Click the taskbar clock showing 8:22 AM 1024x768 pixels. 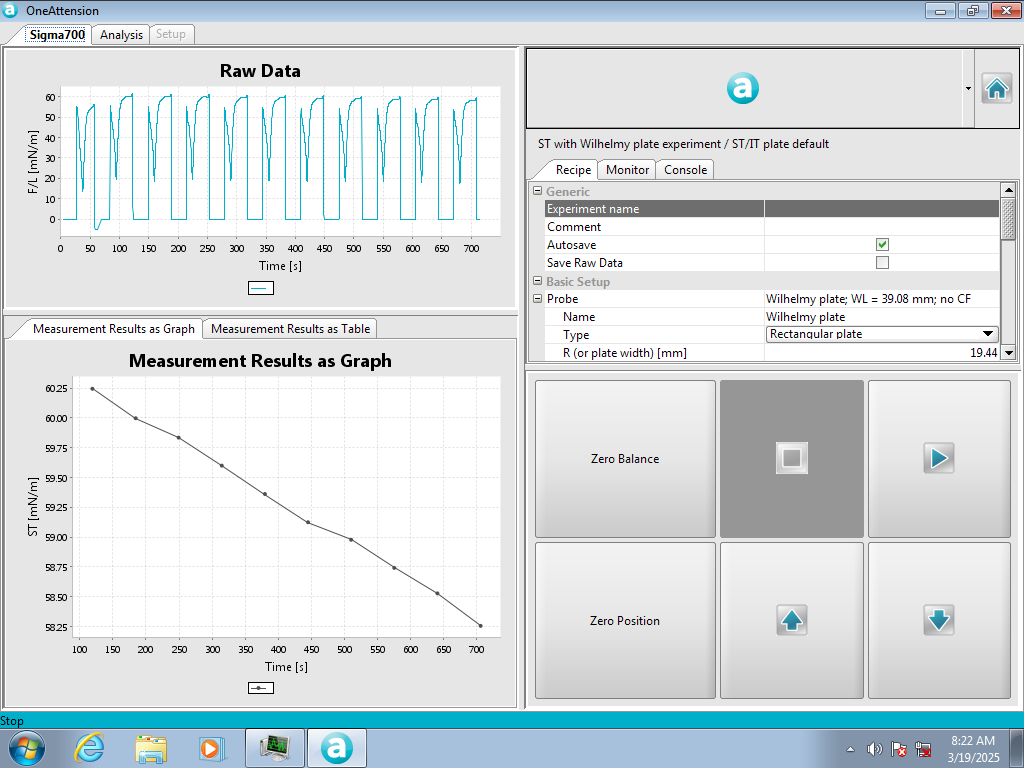[973, 748]
